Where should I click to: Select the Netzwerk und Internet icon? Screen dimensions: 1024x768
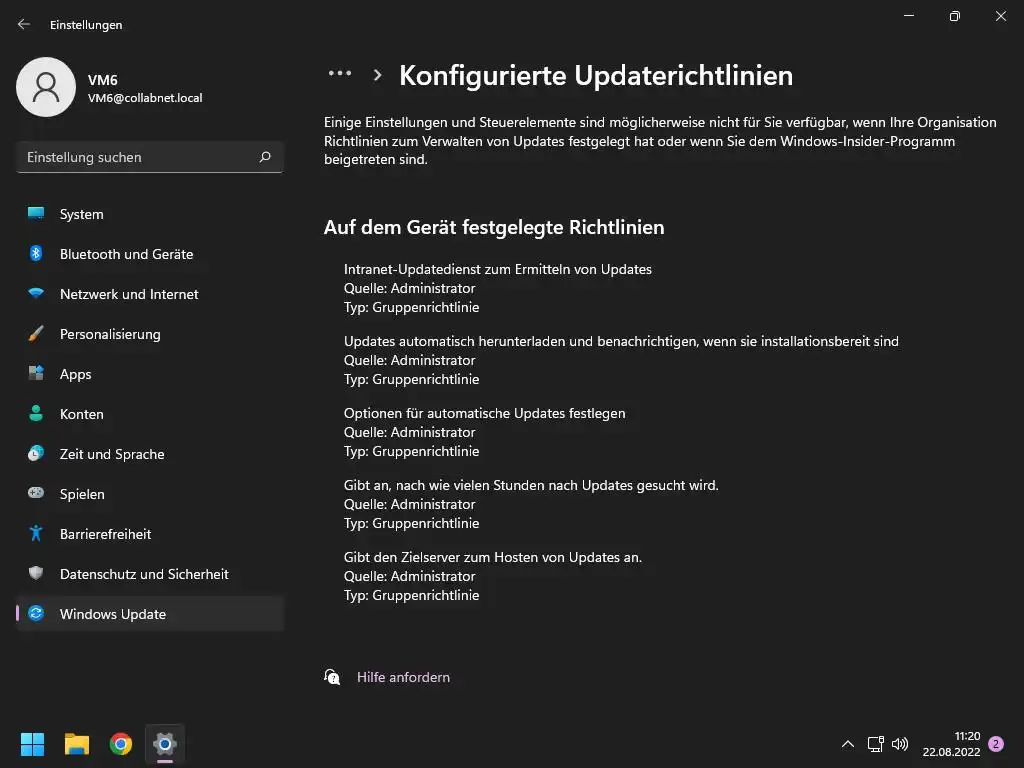[36, 294]
